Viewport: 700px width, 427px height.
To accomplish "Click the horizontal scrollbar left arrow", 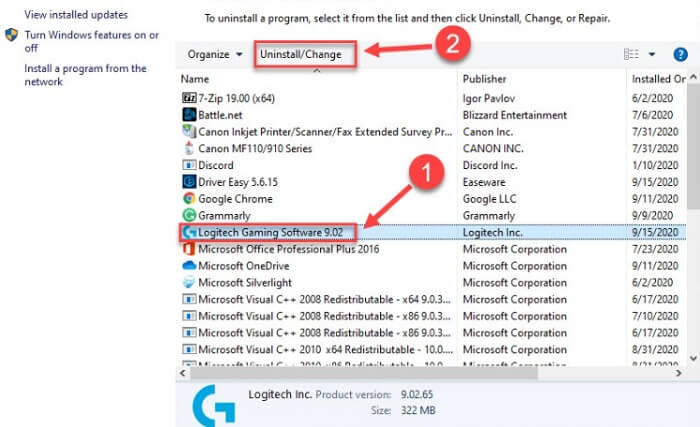I will (x=183, y=373).
